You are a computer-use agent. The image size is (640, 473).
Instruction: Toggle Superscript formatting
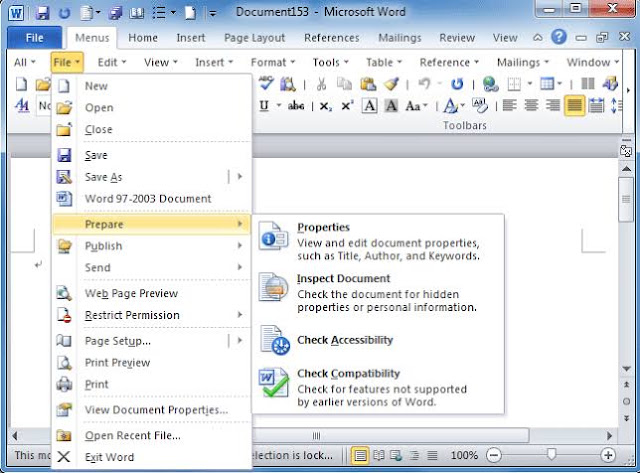tap(347, 106)
